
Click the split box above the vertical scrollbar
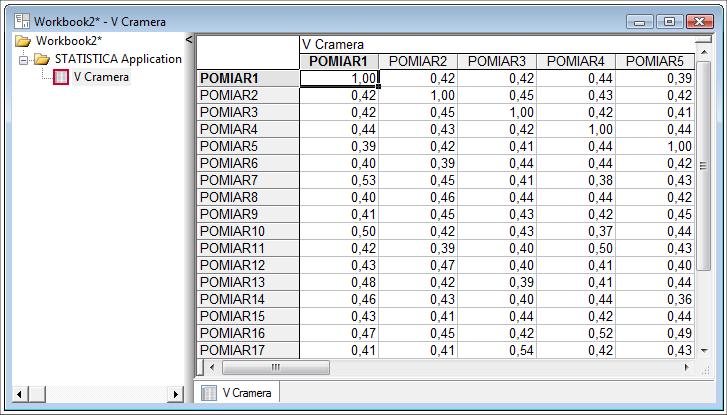704,40
